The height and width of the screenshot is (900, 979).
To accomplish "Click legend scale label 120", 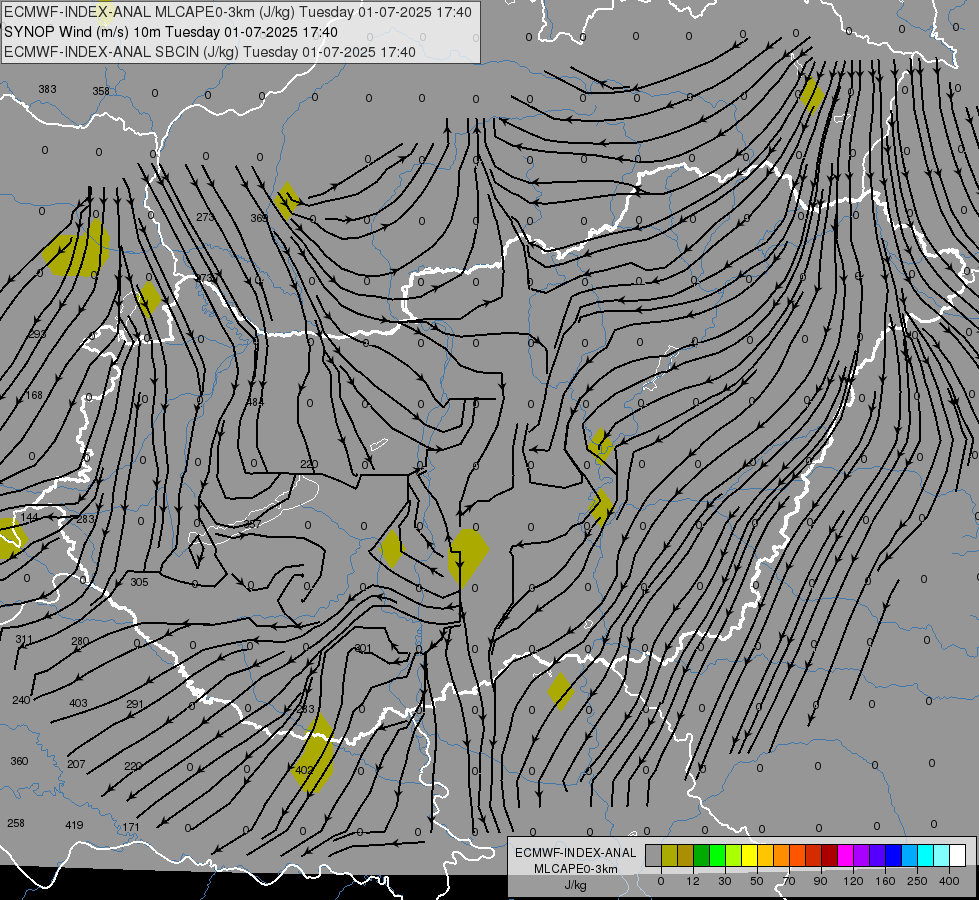I will (x=853, y=881).
